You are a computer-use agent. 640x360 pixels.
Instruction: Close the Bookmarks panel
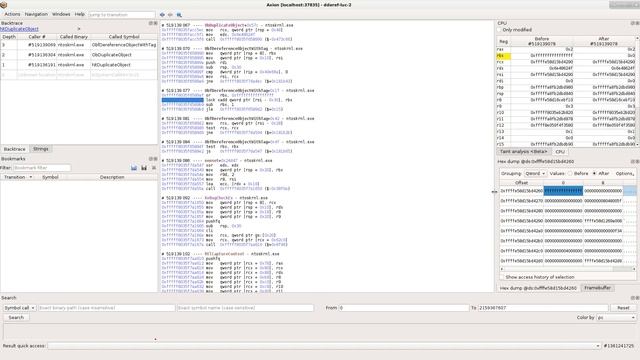pyautogui.click(x=155, y=159)
